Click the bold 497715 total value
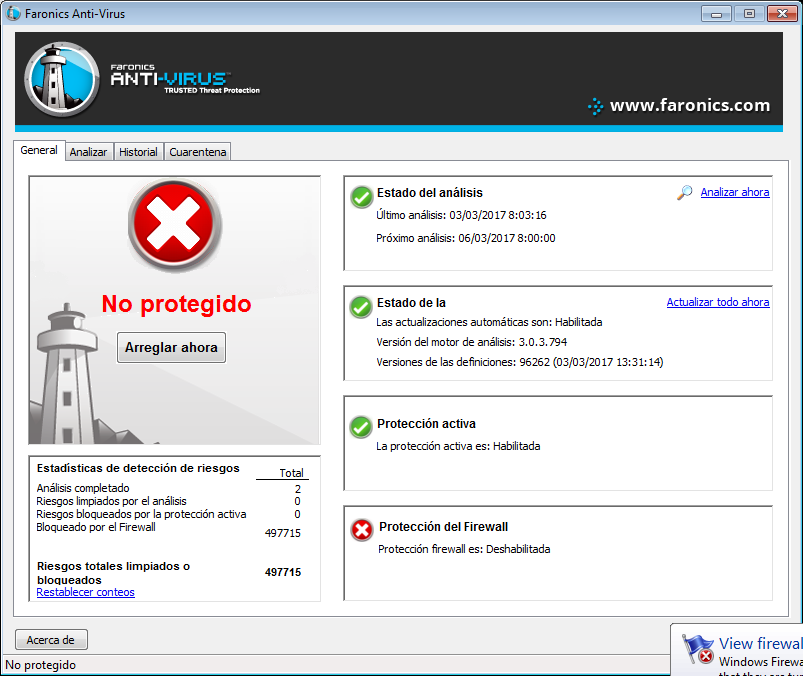Viewport: 803px width, 676px height. pos(283,572)
